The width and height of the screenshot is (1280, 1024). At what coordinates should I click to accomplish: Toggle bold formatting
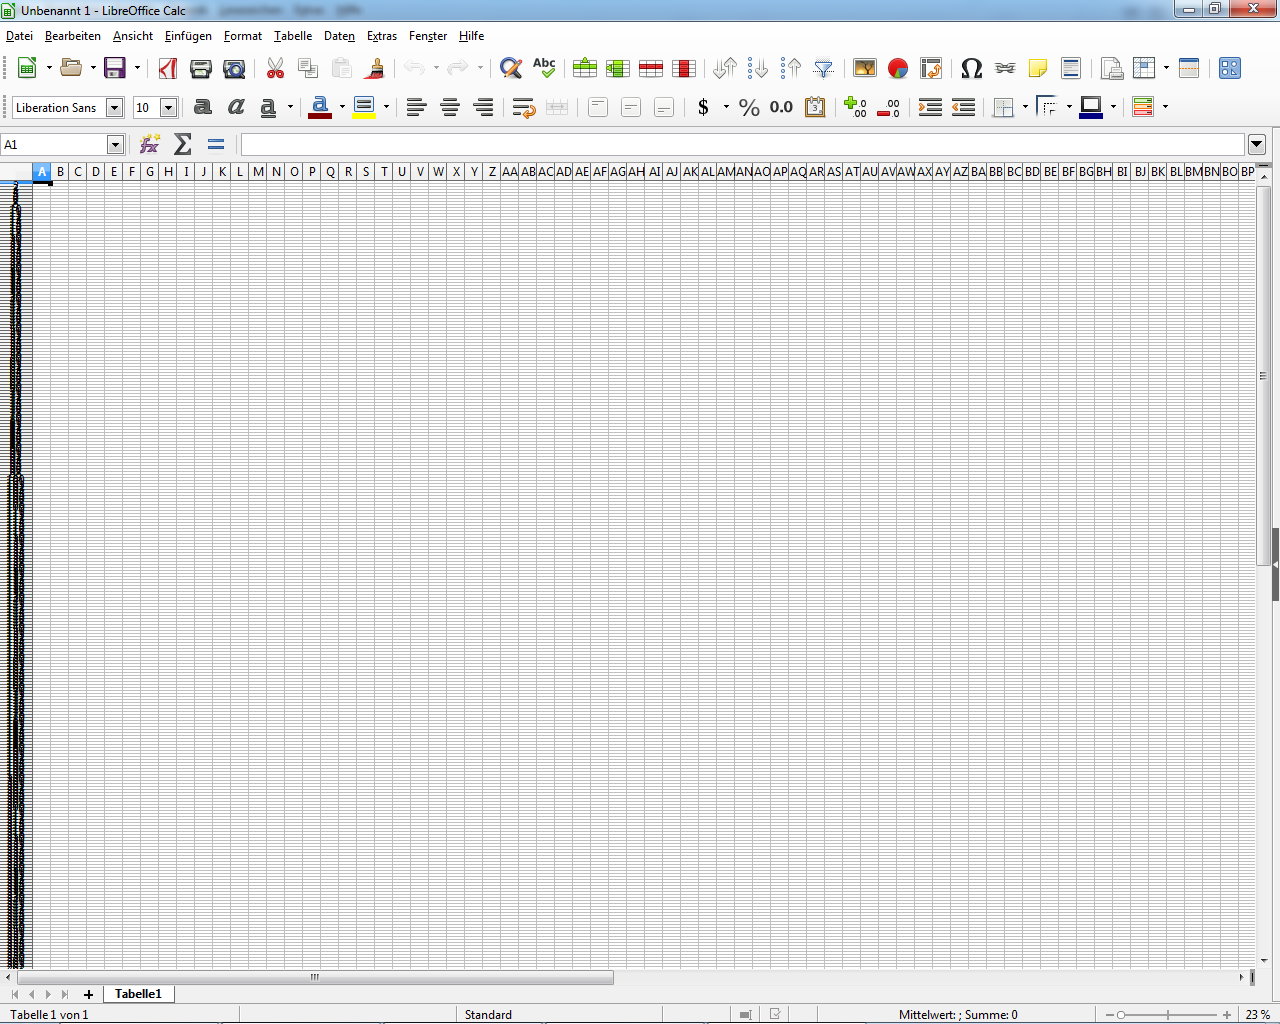[x=203, y=107]
